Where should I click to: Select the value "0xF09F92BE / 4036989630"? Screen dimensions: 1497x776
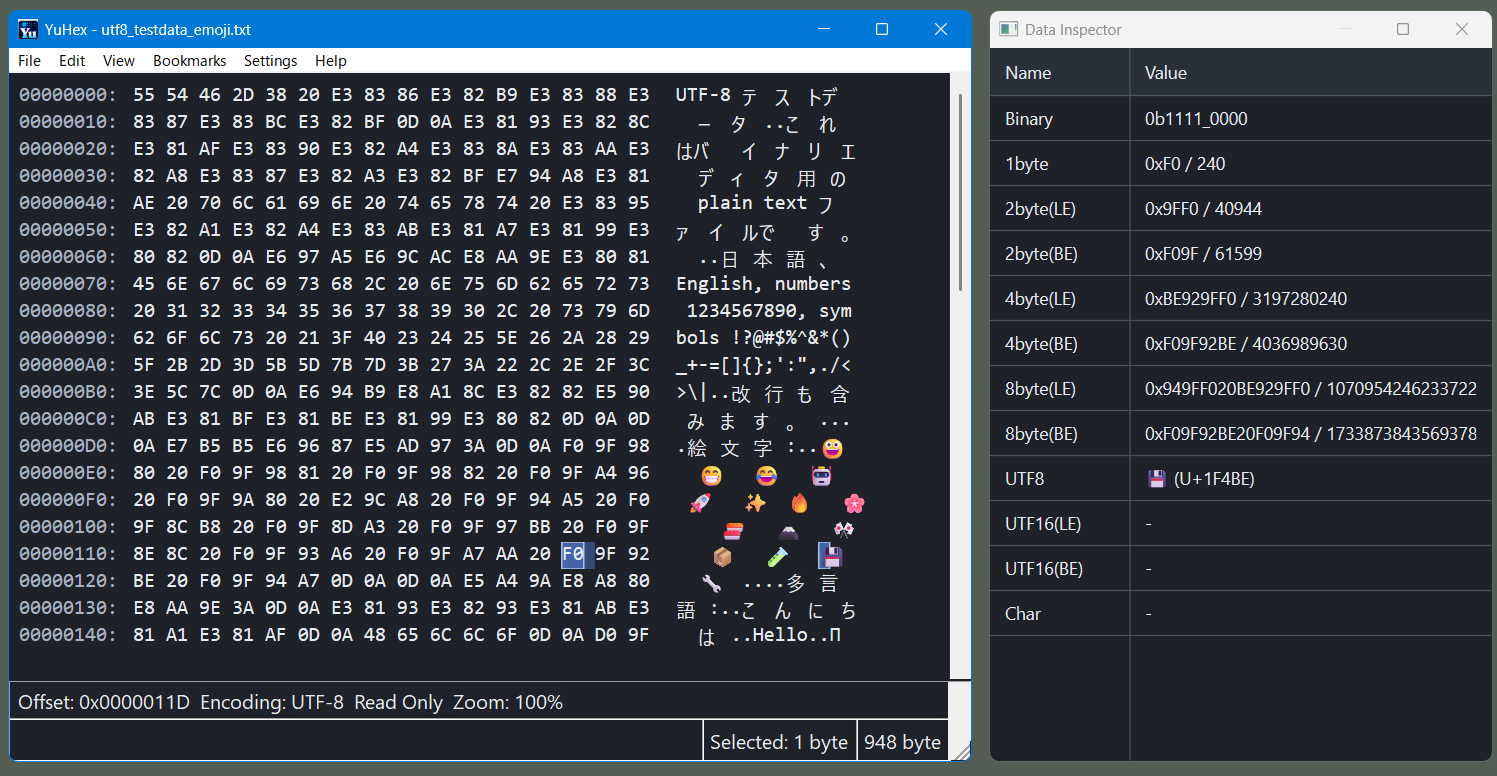coord(1246,344)
